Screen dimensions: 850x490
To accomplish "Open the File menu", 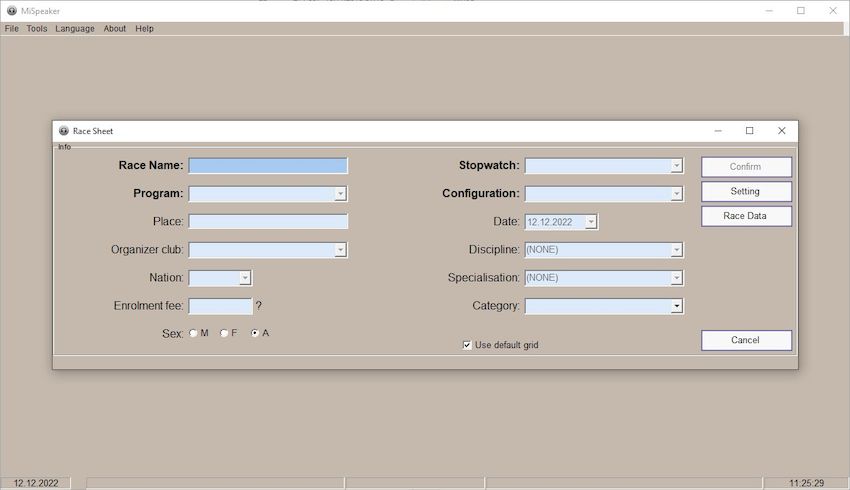I will 11,29.
